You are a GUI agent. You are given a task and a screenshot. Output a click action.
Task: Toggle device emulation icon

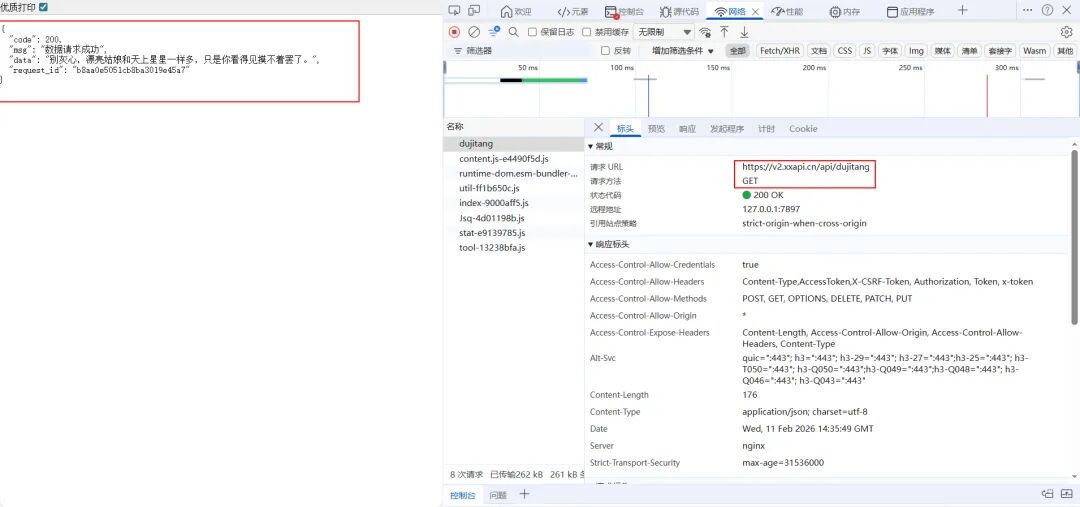point(474,10)
